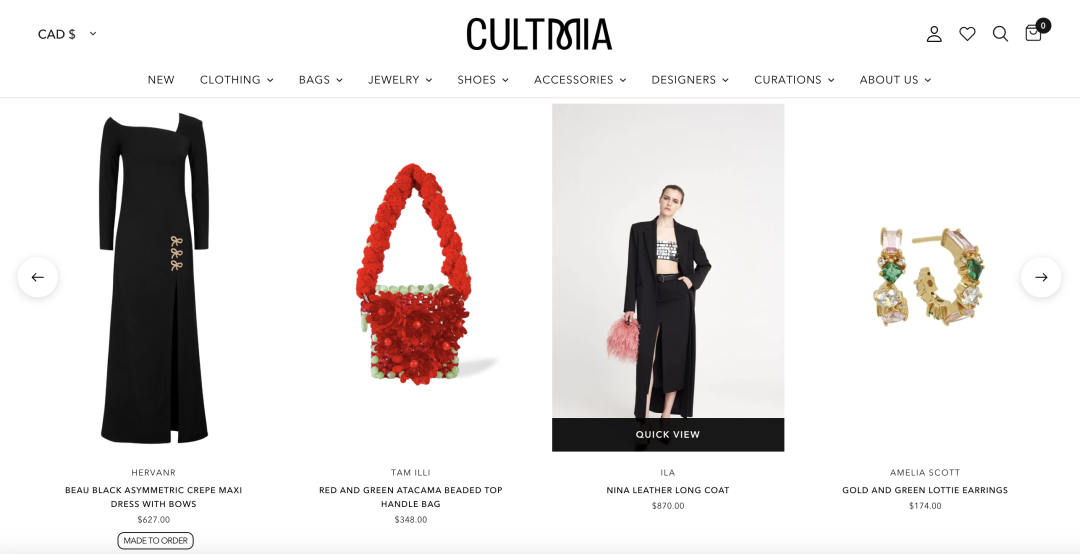Screen dimensions: 1080x554
Task: Expand the Clothing menu
Action: pos(236,80)
